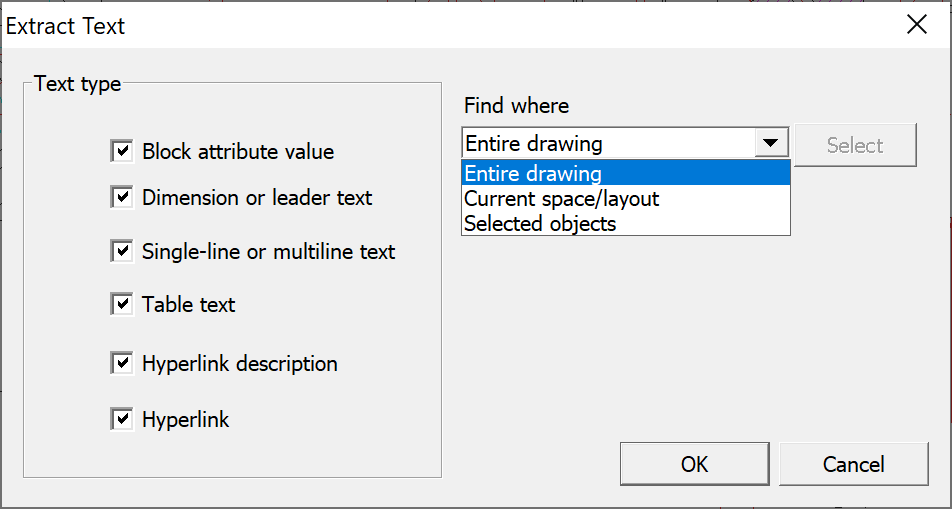Click the Extract Text title bar
The image size is (952, 509).
tap(400, 25)
